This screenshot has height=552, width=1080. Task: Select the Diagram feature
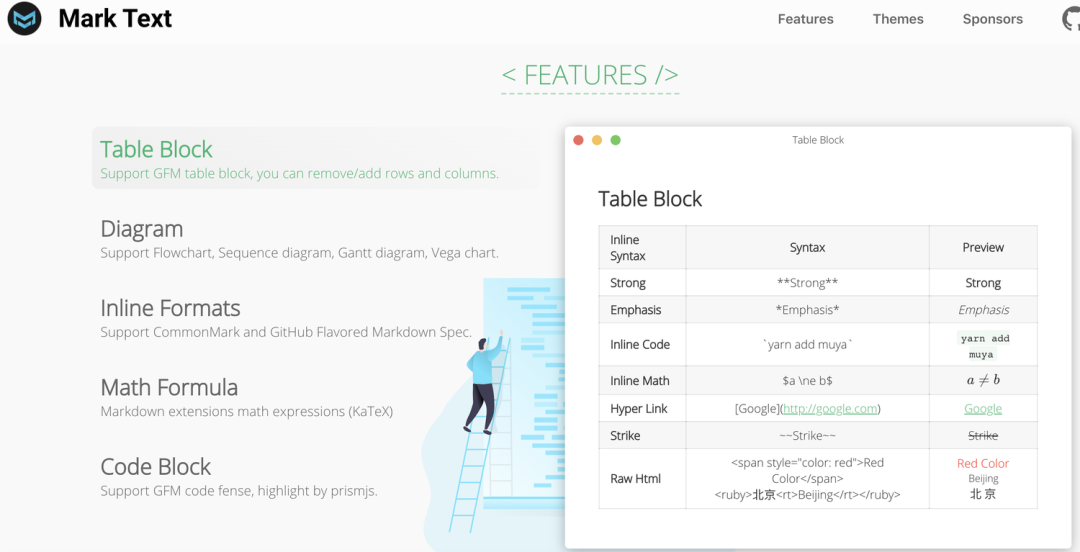pyautogui.click(x=142, y=229)
